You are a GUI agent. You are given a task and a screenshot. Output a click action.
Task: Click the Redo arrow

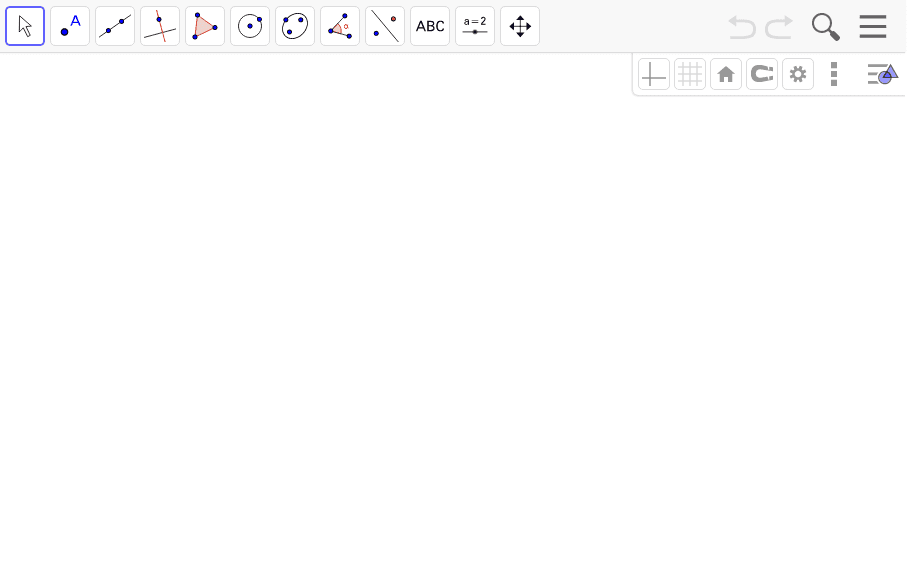(x=779, y=27)
